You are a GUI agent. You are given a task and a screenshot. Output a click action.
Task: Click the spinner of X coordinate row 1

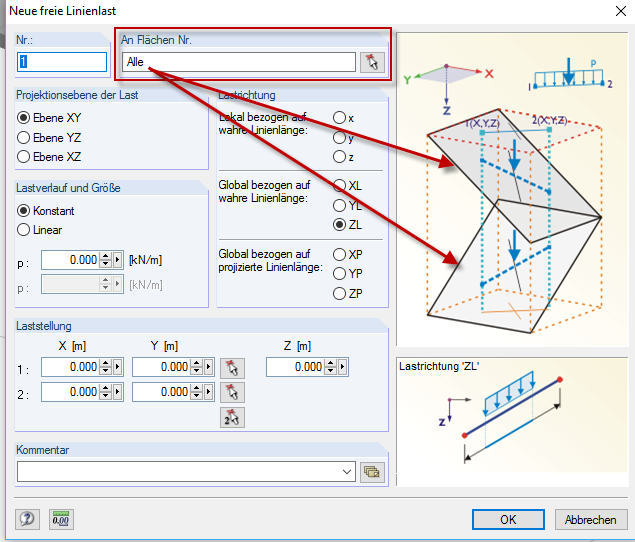(106, 367)
